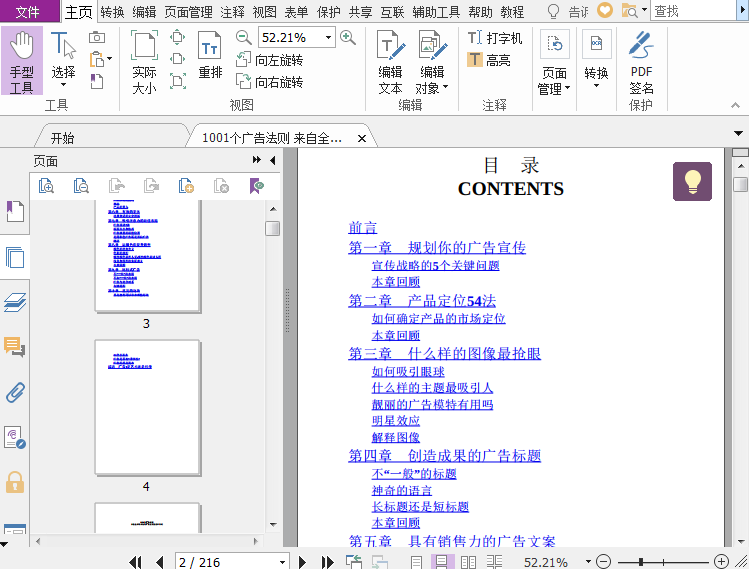Image resolution: width=749 pixels, height=569 pixels.
Task: Open link 第四章 创造成果的广告标题
Action: [445, 455]
